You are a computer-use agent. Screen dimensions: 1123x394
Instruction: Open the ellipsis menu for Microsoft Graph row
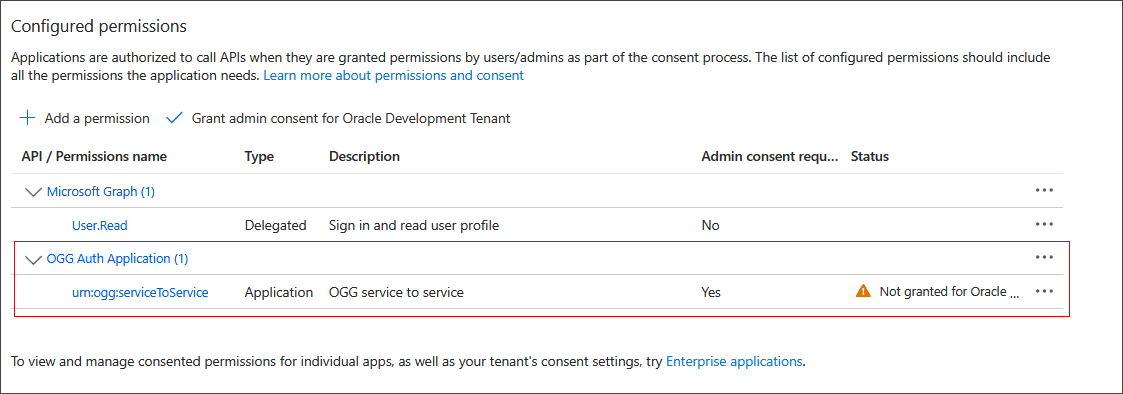click(x=1044, y=191)
